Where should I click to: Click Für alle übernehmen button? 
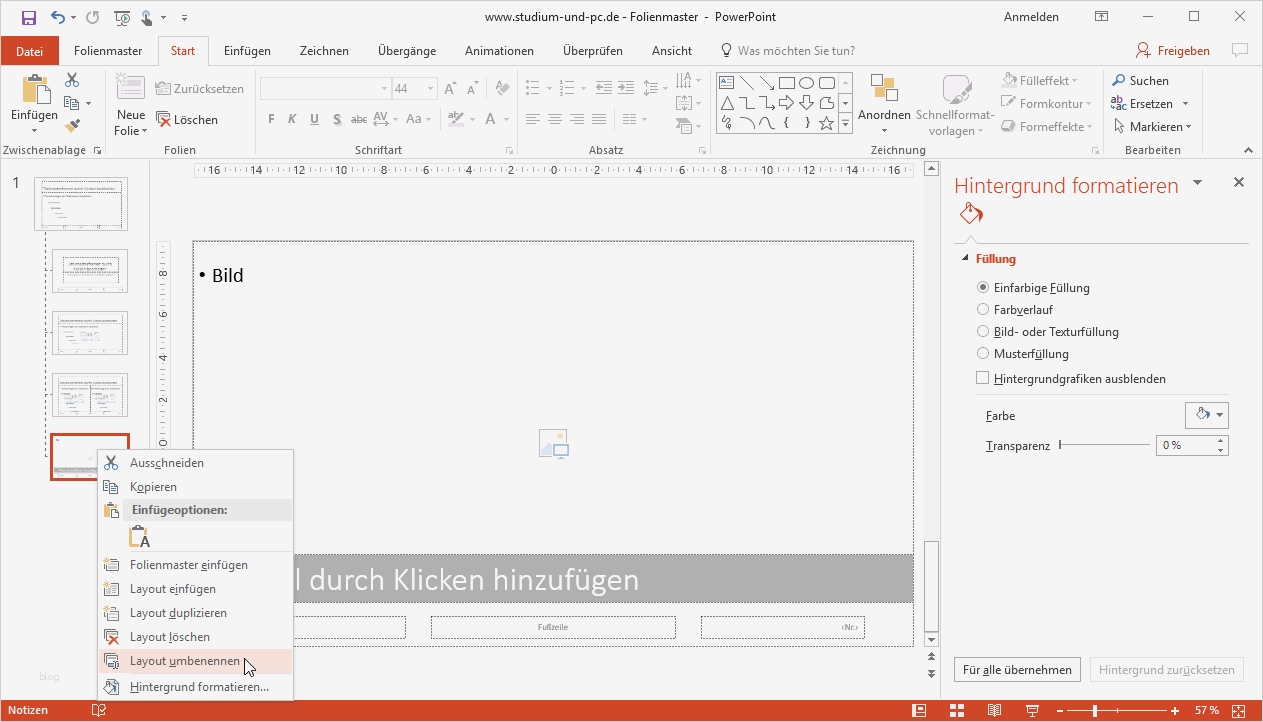tap(1016, 669)
